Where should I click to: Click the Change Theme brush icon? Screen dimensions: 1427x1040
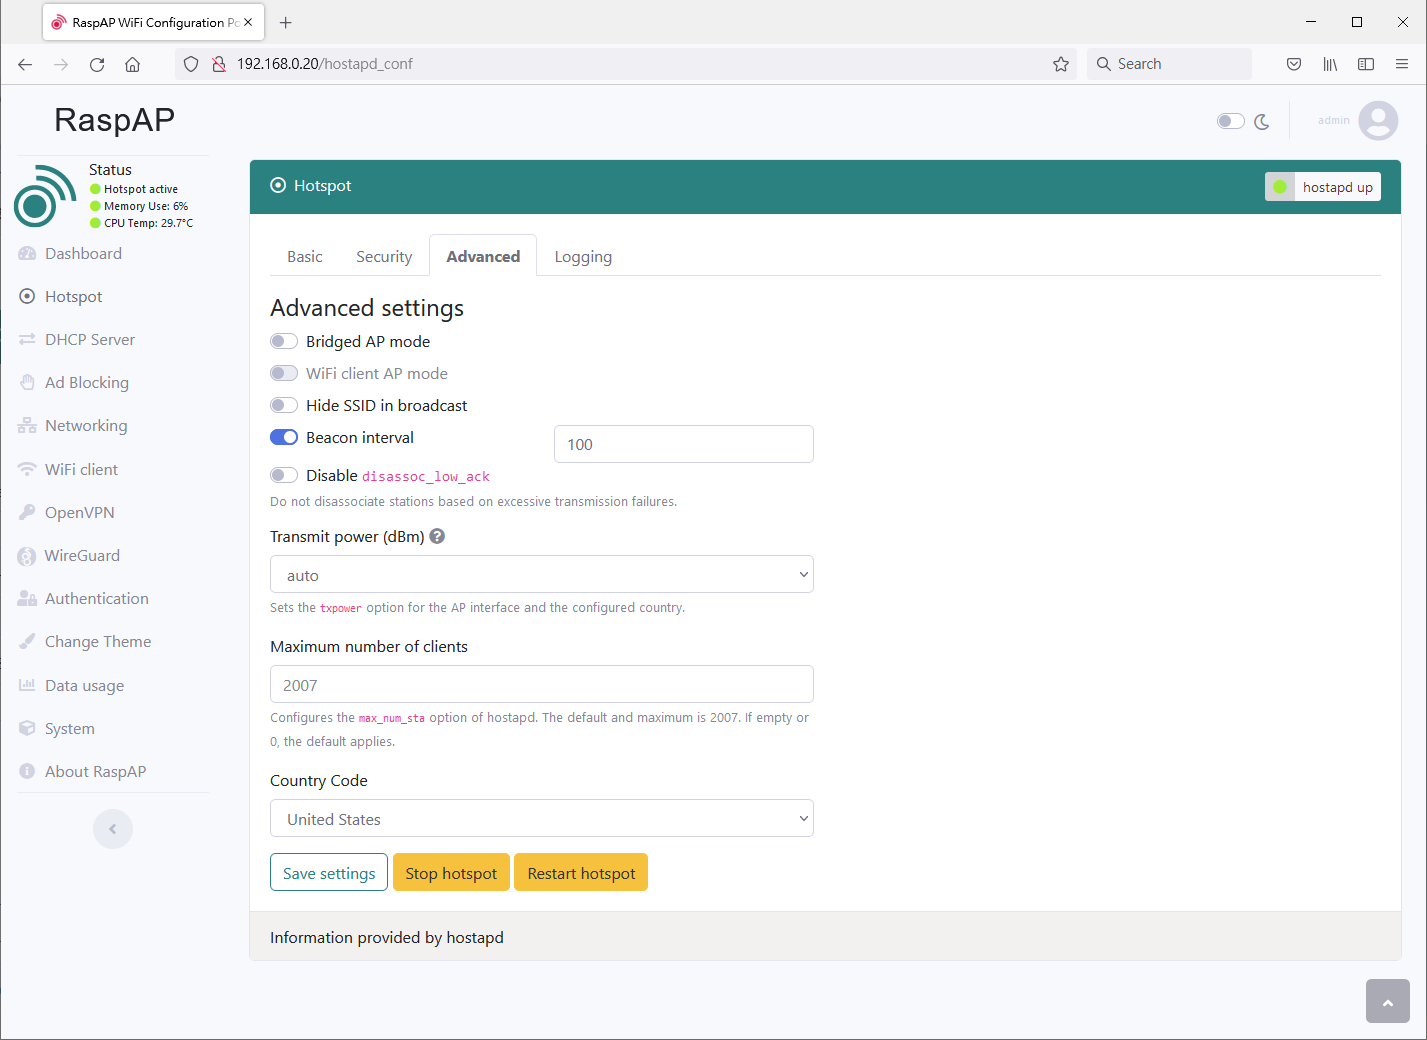27,642
